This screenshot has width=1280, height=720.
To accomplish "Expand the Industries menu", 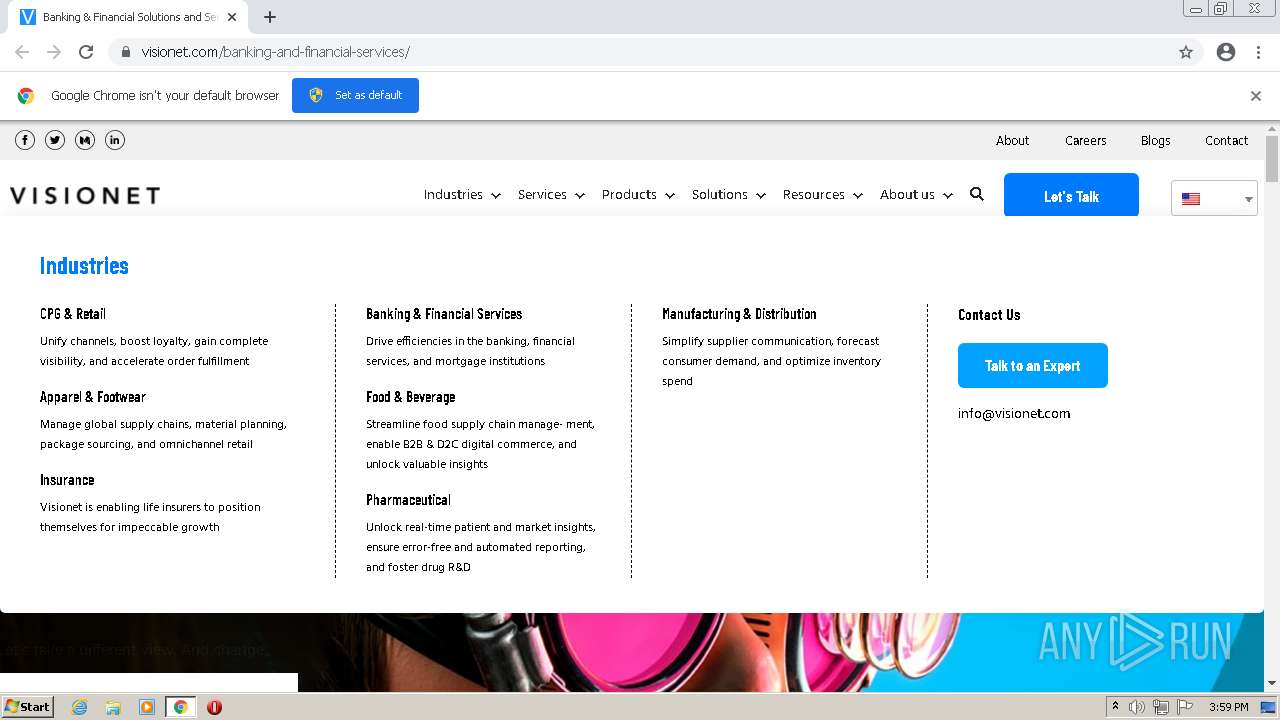I will (462, 195).
